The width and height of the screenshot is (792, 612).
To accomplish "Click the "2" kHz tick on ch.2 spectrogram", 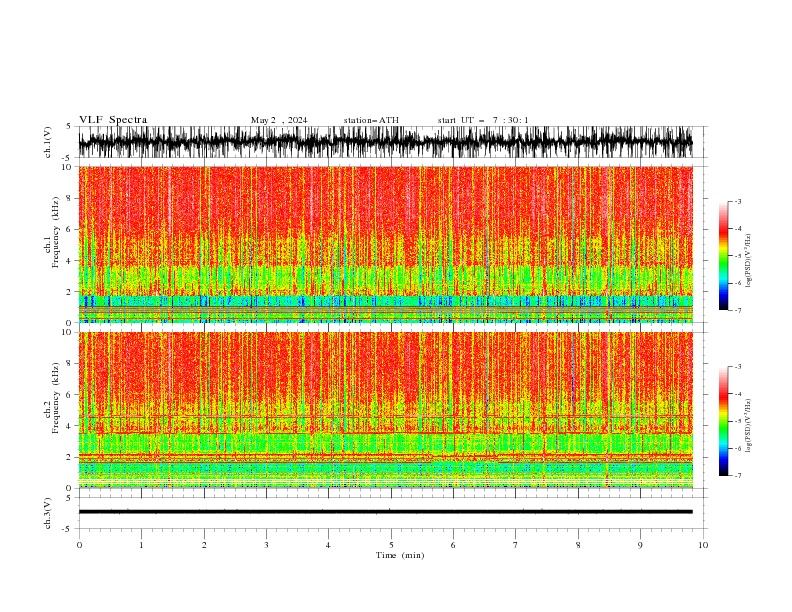I will (x=69, y=457).
